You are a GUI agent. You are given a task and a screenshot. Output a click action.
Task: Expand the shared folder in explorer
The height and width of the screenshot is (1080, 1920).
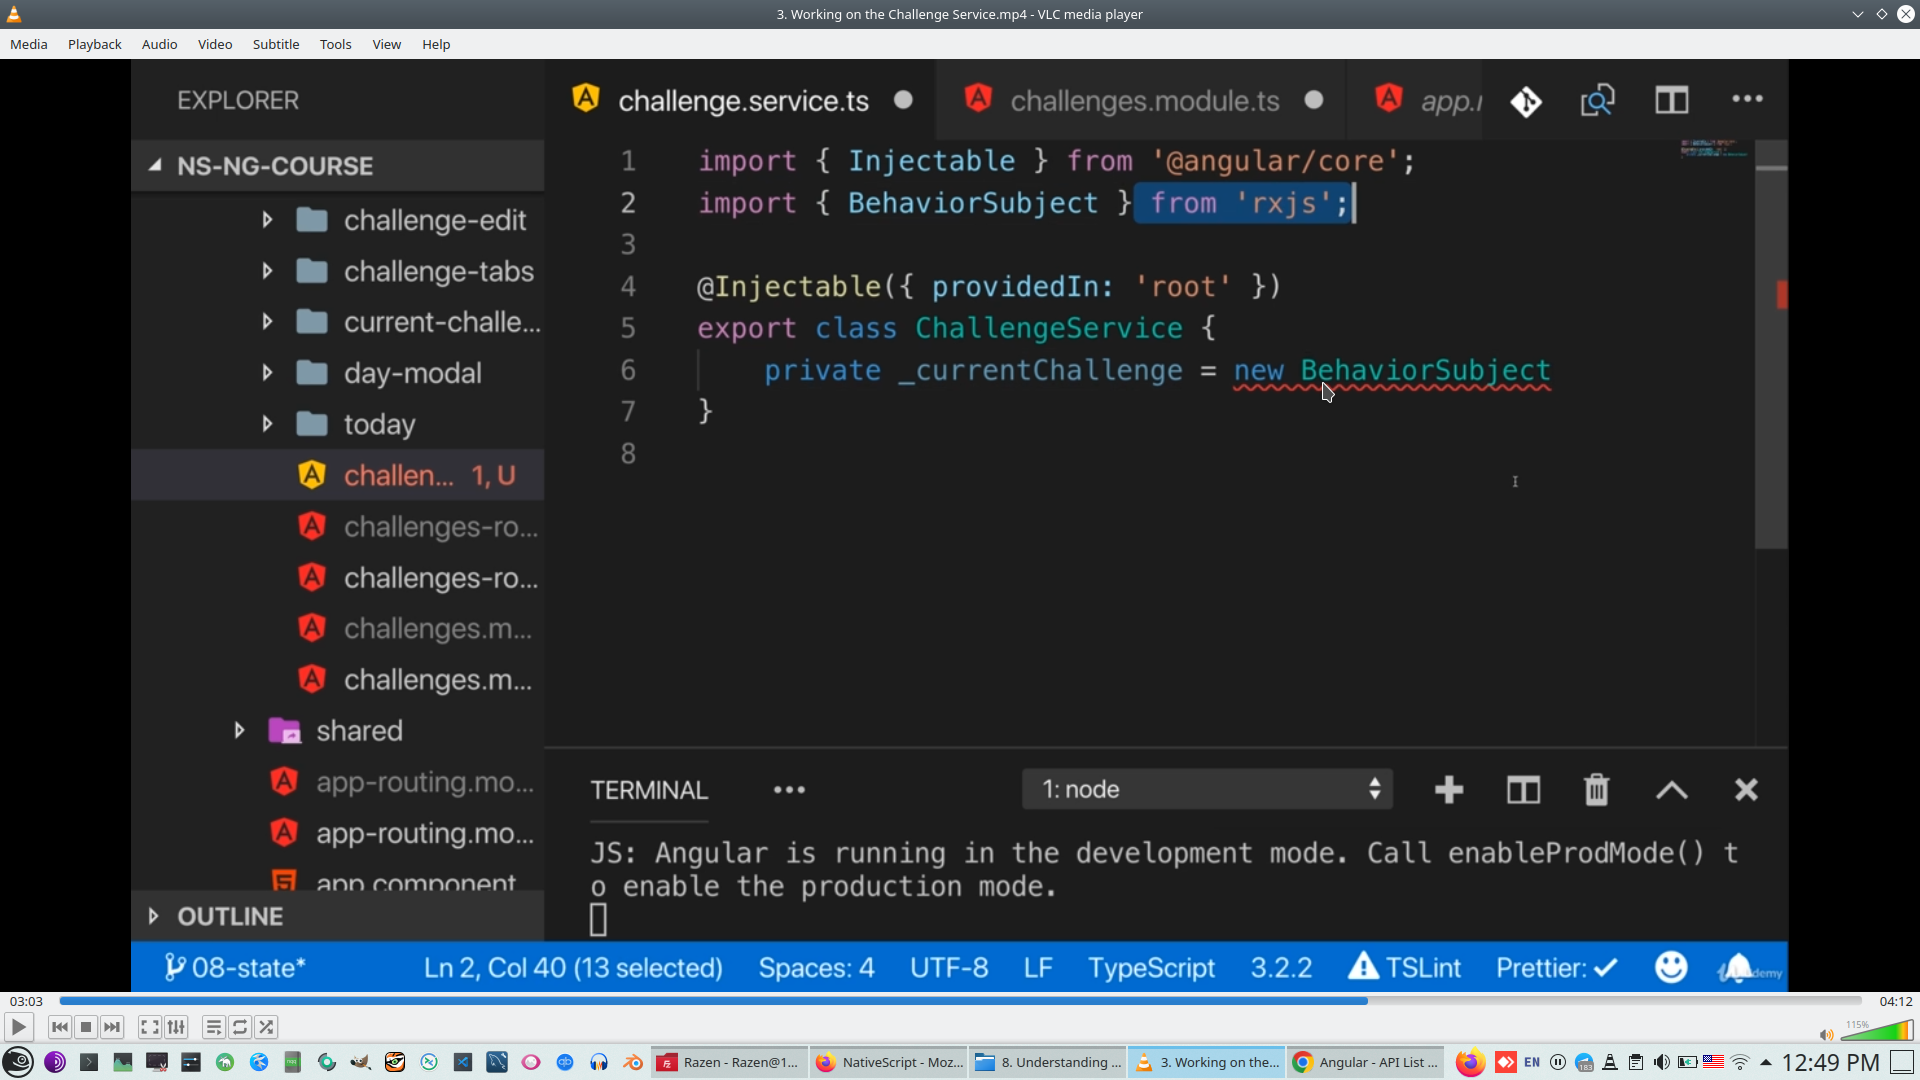(239, 731)
